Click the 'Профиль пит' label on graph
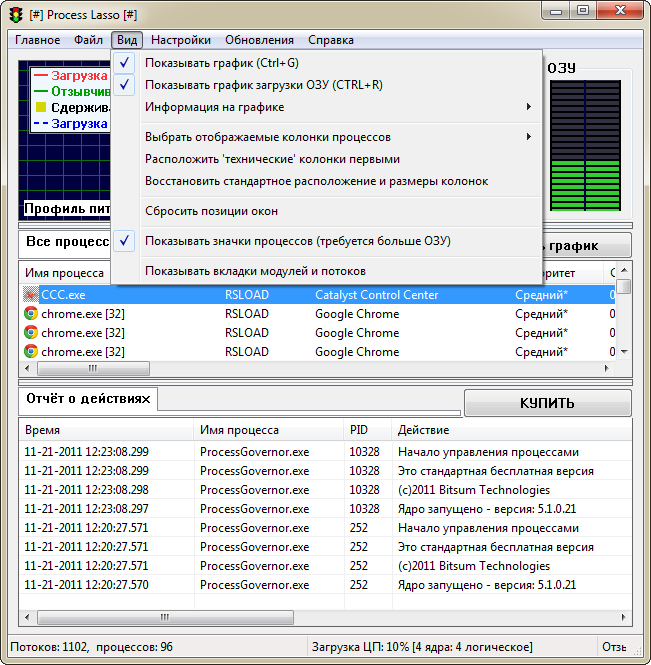The image size is (651, 665). 67,209
